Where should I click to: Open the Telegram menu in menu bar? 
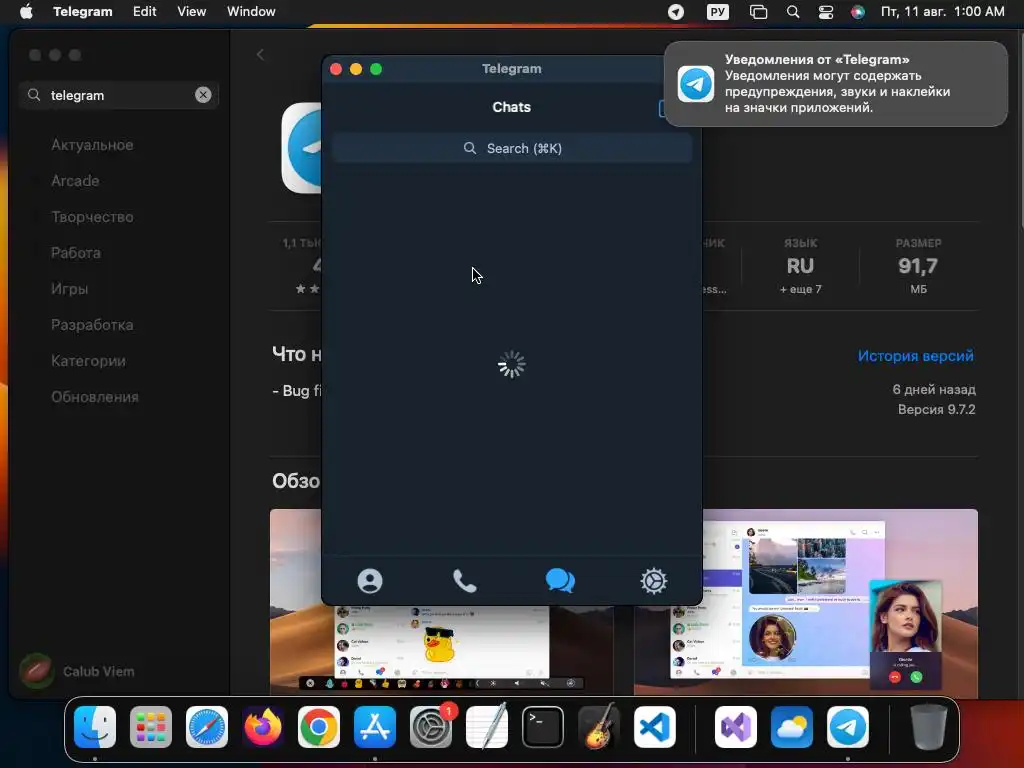[83, 12]
